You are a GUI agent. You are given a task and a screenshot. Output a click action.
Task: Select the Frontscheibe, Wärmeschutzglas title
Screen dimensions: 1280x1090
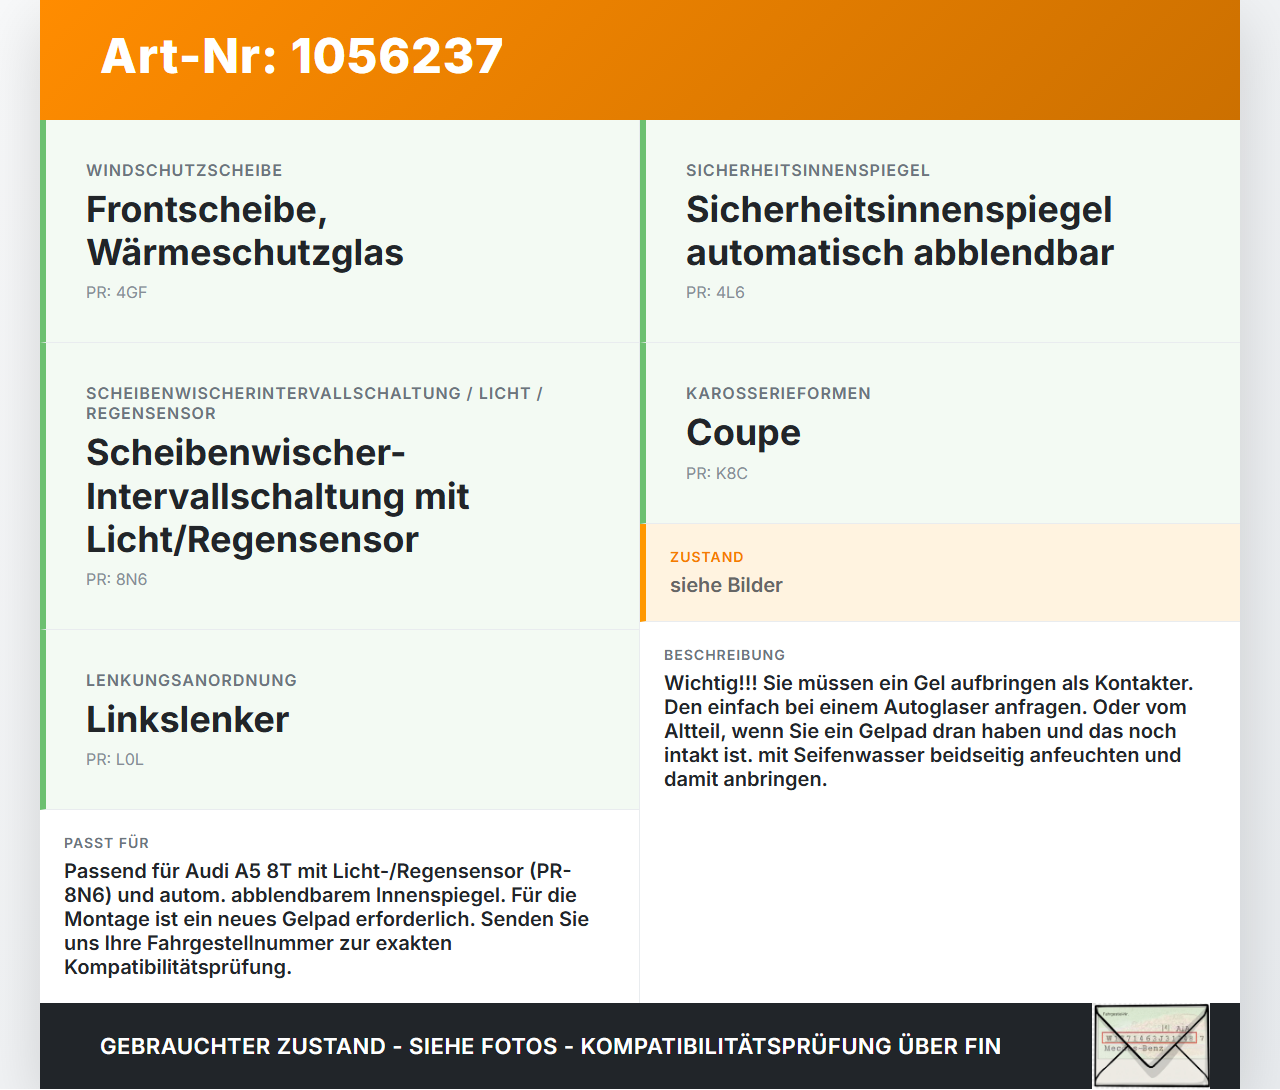245,231
